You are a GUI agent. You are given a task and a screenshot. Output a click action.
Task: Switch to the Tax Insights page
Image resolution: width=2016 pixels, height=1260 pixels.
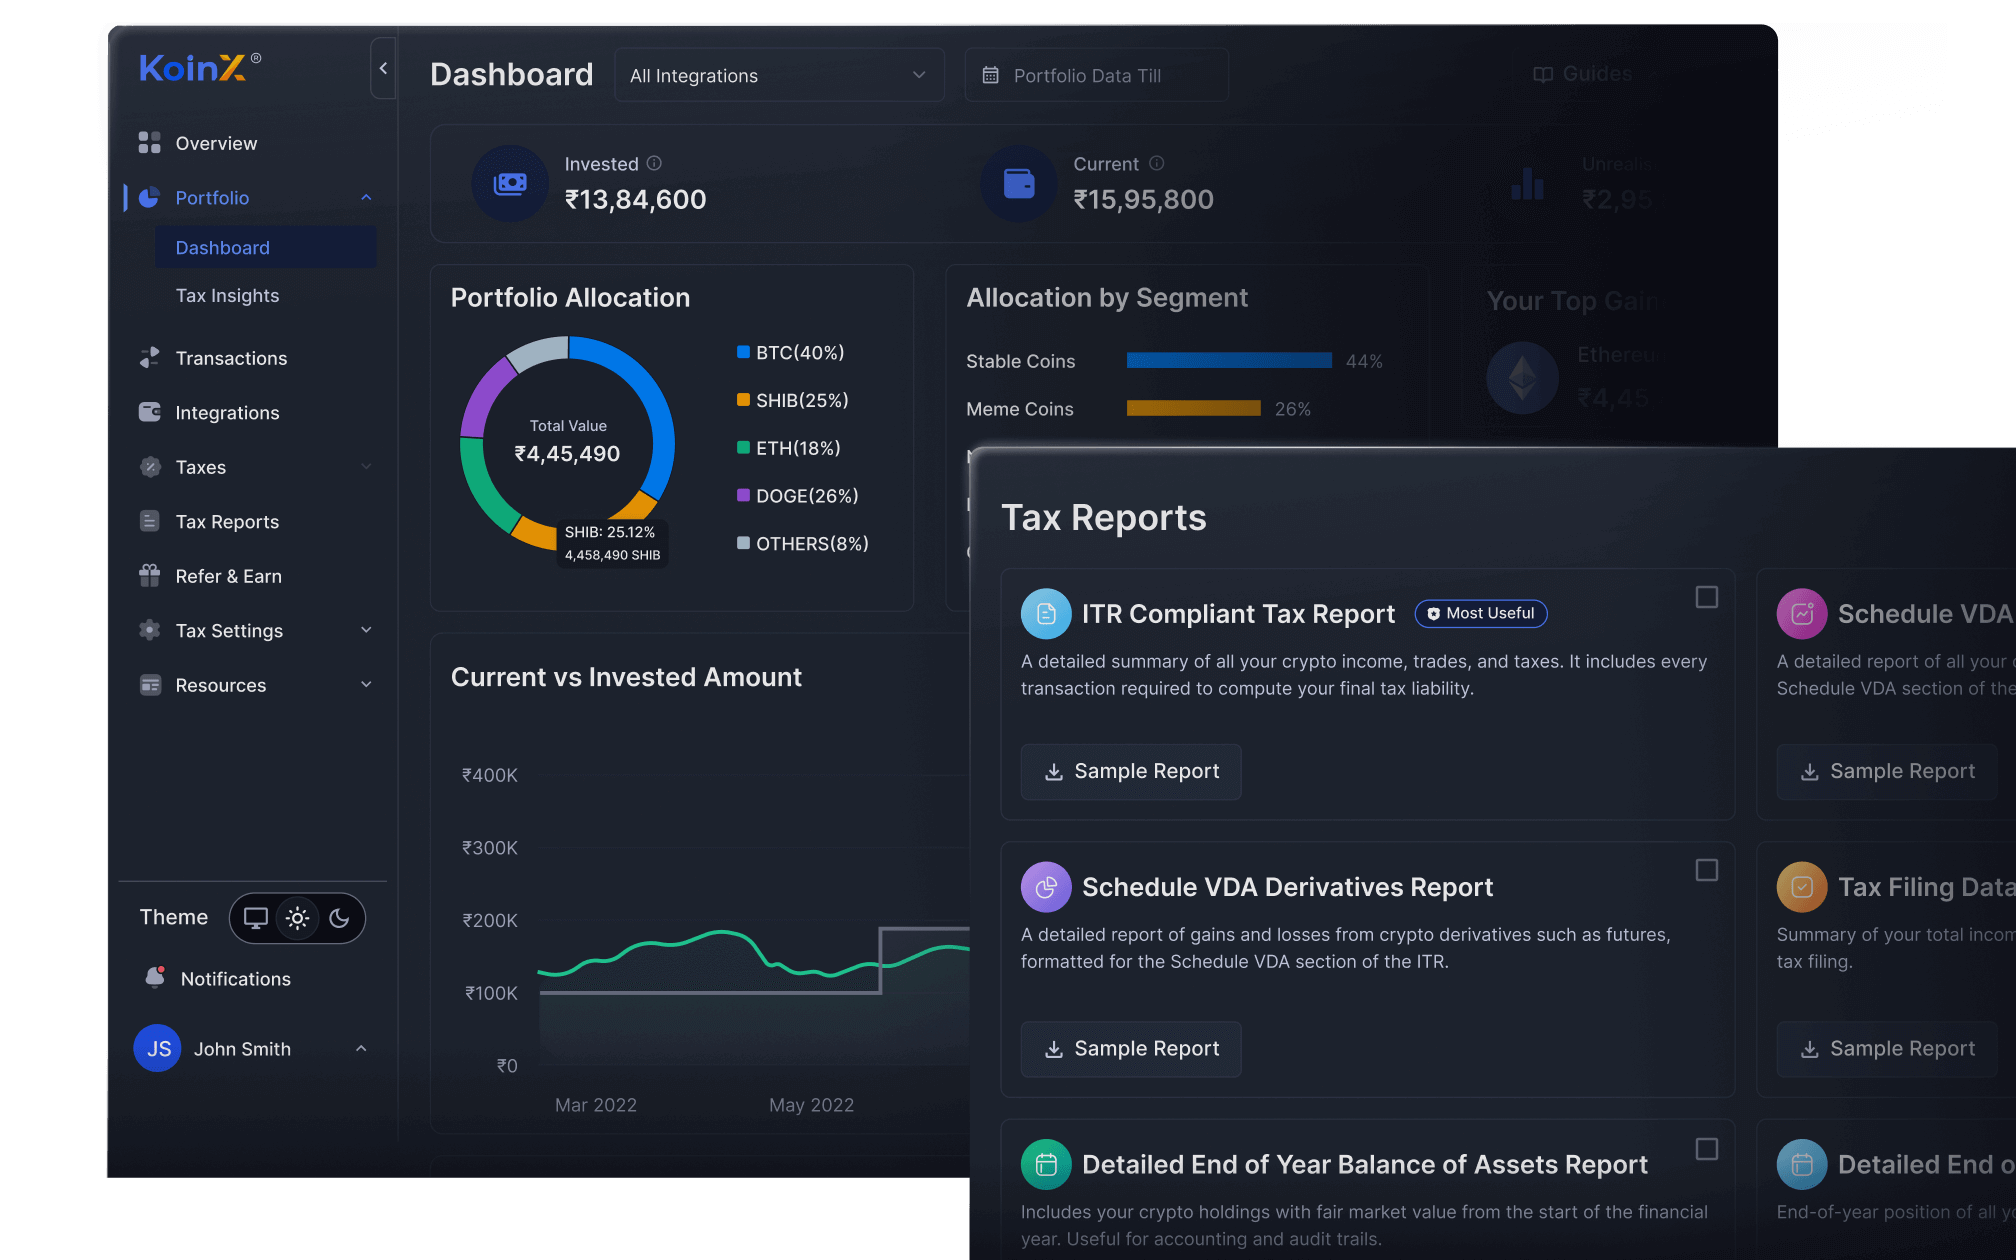click(x=227, y=295)
